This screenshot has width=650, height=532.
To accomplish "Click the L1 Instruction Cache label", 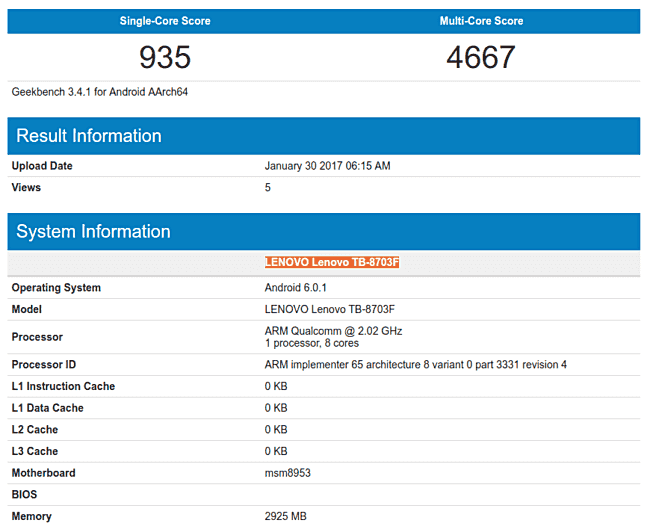I will pyautogui.click(x=63, y=387).
